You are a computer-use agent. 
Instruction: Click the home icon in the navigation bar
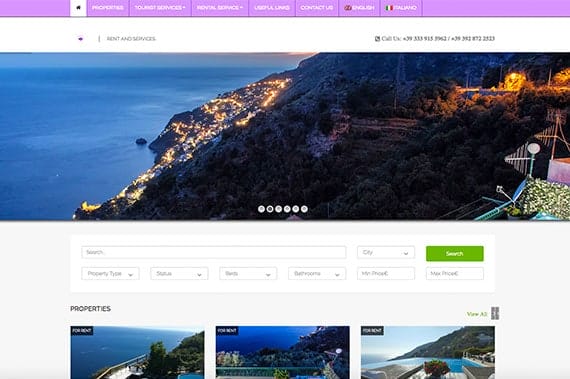(x=78, y=8)
